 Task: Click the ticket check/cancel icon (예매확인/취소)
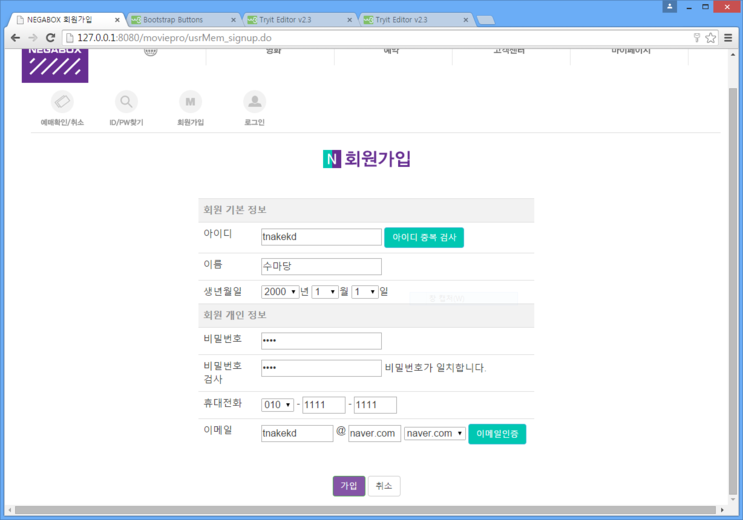(x=62, y=102)
